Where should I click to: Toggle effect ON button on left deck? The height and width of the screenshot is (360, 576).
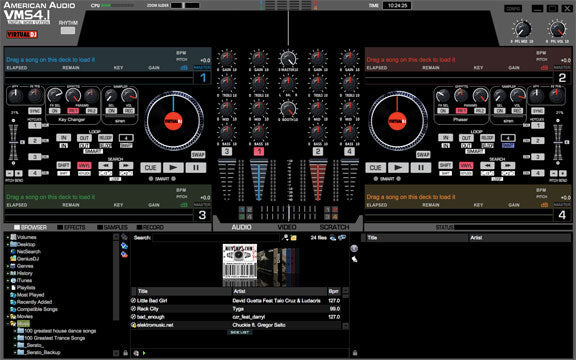click(54, 111)
